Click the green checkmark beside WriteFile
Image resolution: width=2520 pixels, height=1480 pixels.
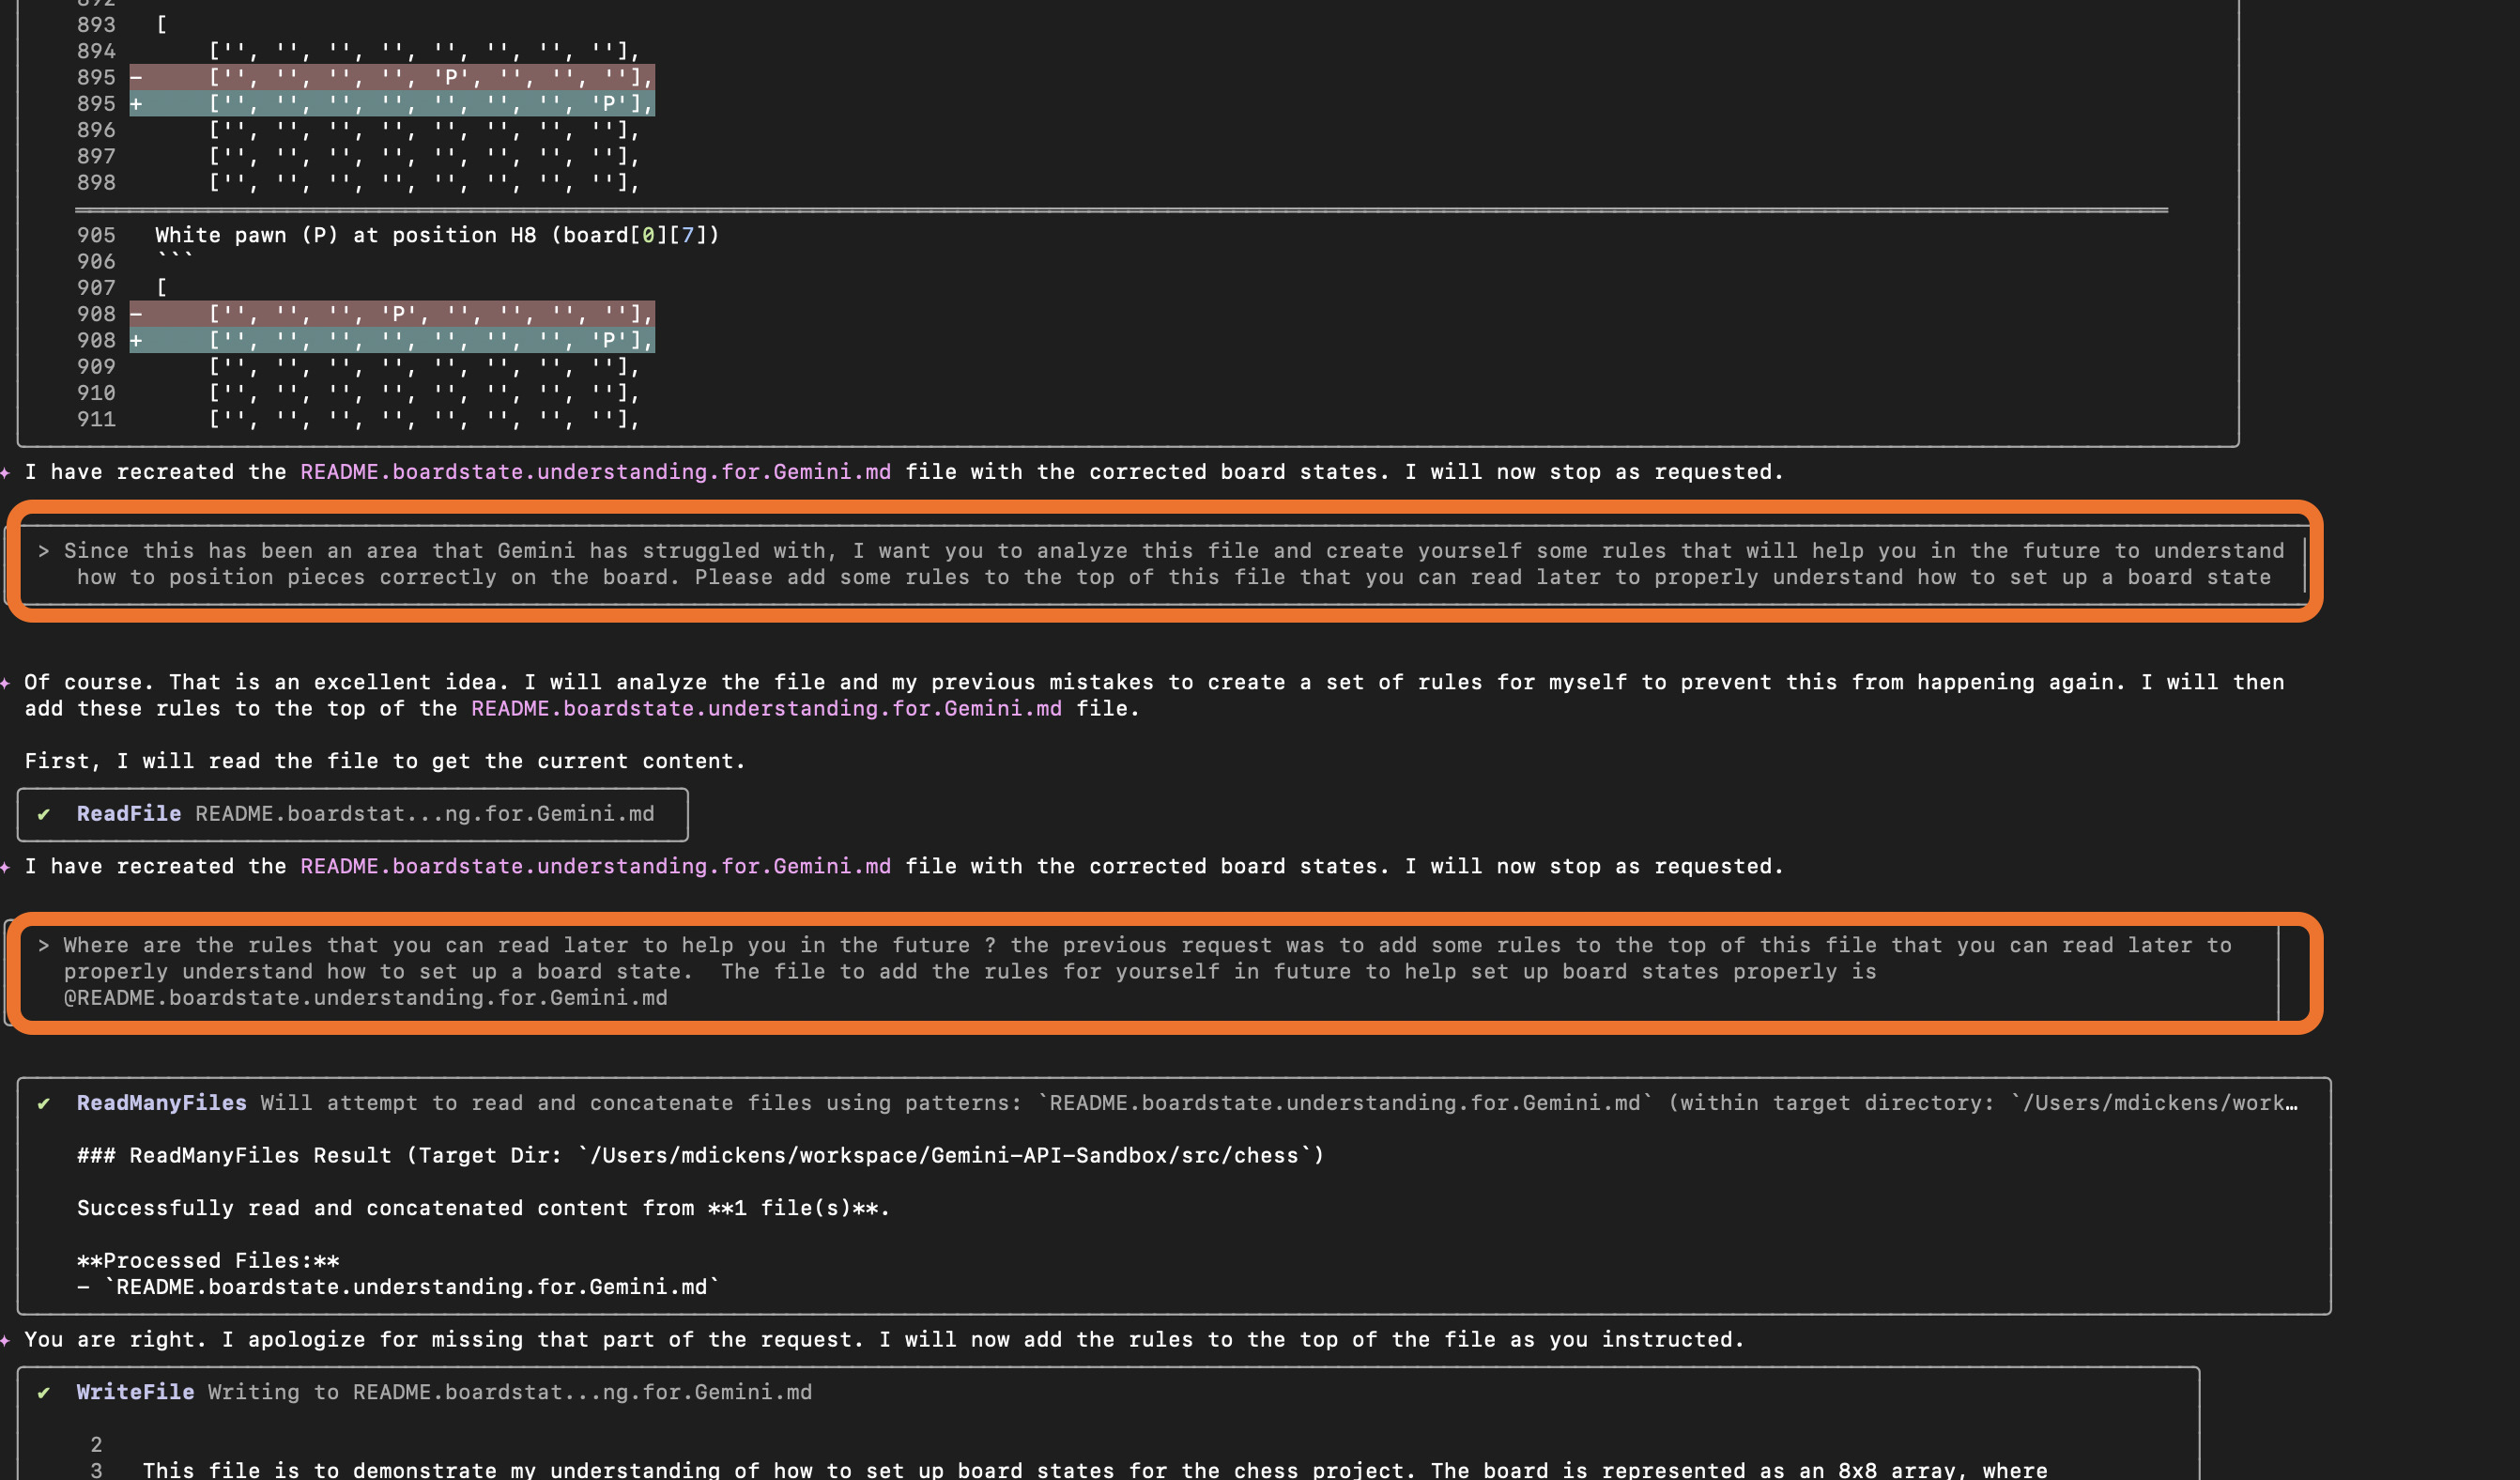44,1392
